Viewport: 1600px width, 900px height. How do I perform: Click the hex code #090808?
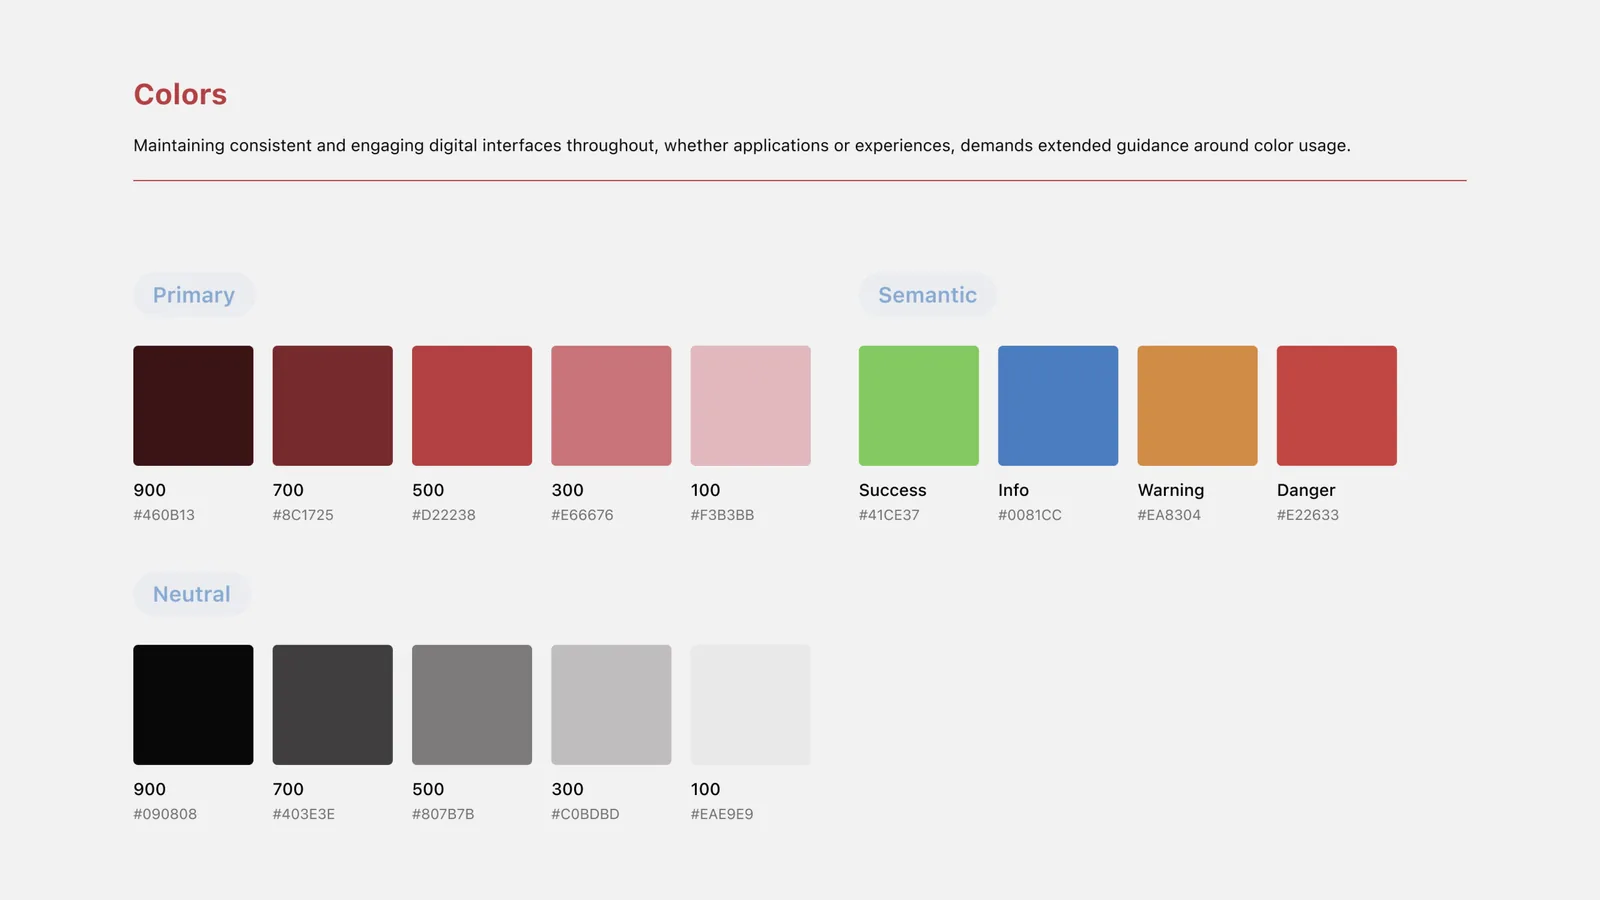(165, 814)
